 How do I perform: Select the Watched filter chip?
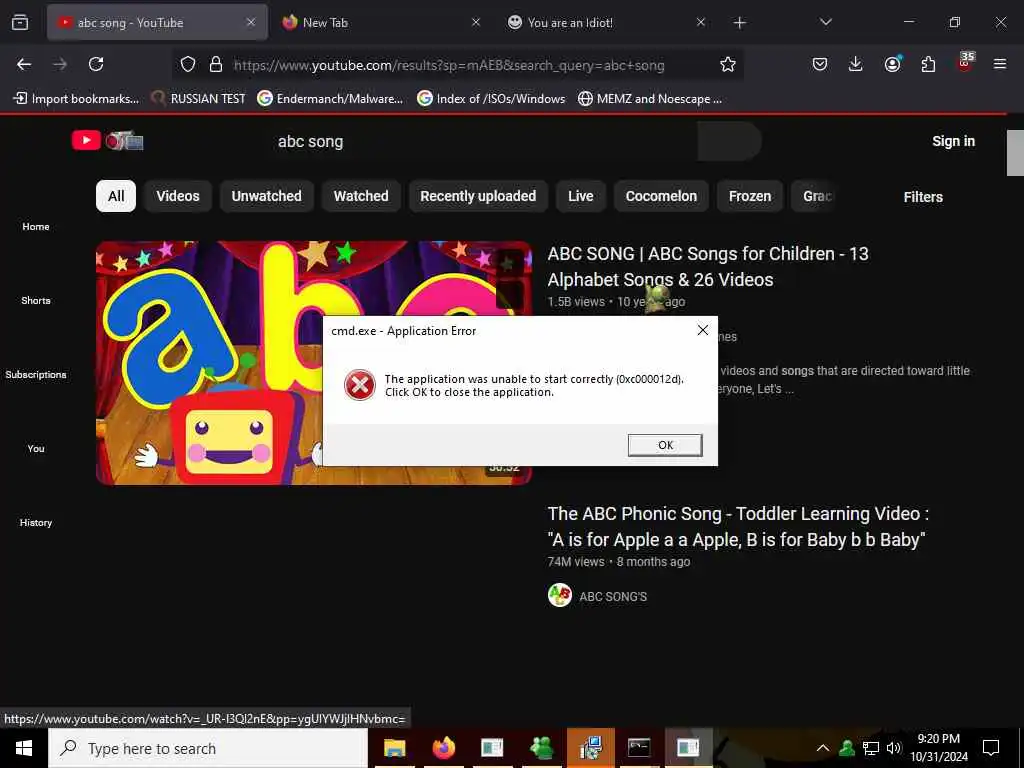click(361, 196)
